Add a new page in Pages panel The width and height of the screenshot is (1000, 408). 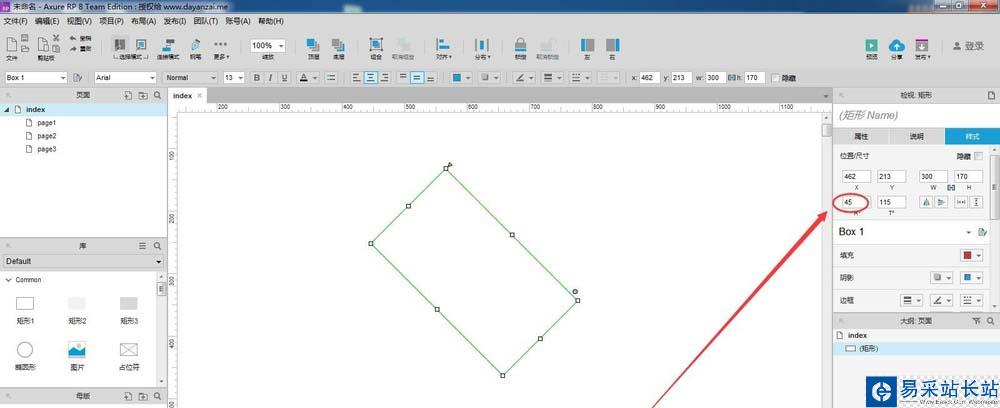tap(128, 95)
